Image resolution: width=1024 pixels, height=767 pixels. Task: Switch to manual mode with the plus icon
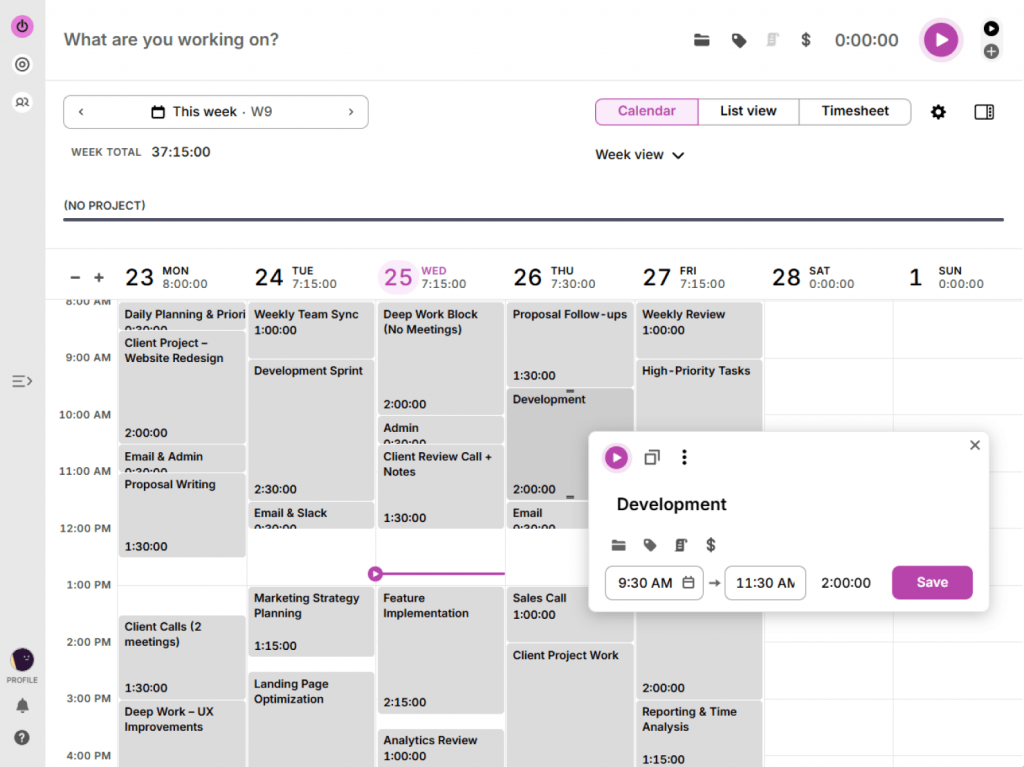pyautogui.click(x=991, y=51)
